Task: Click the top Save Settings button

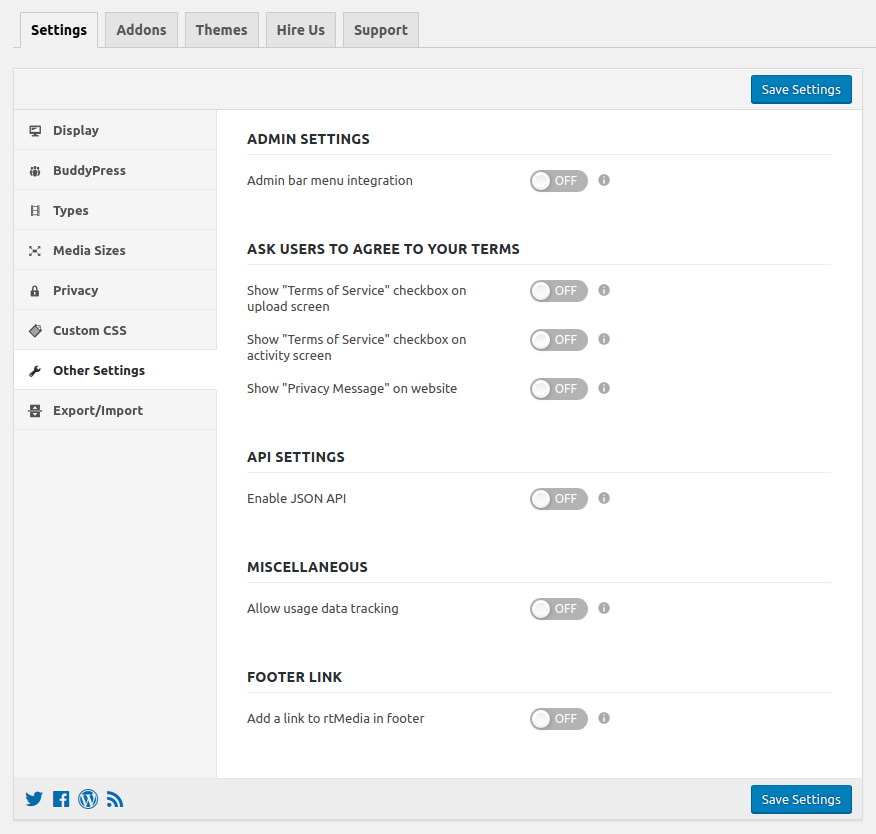Action: pyautogui.click(x=801, y=89)
